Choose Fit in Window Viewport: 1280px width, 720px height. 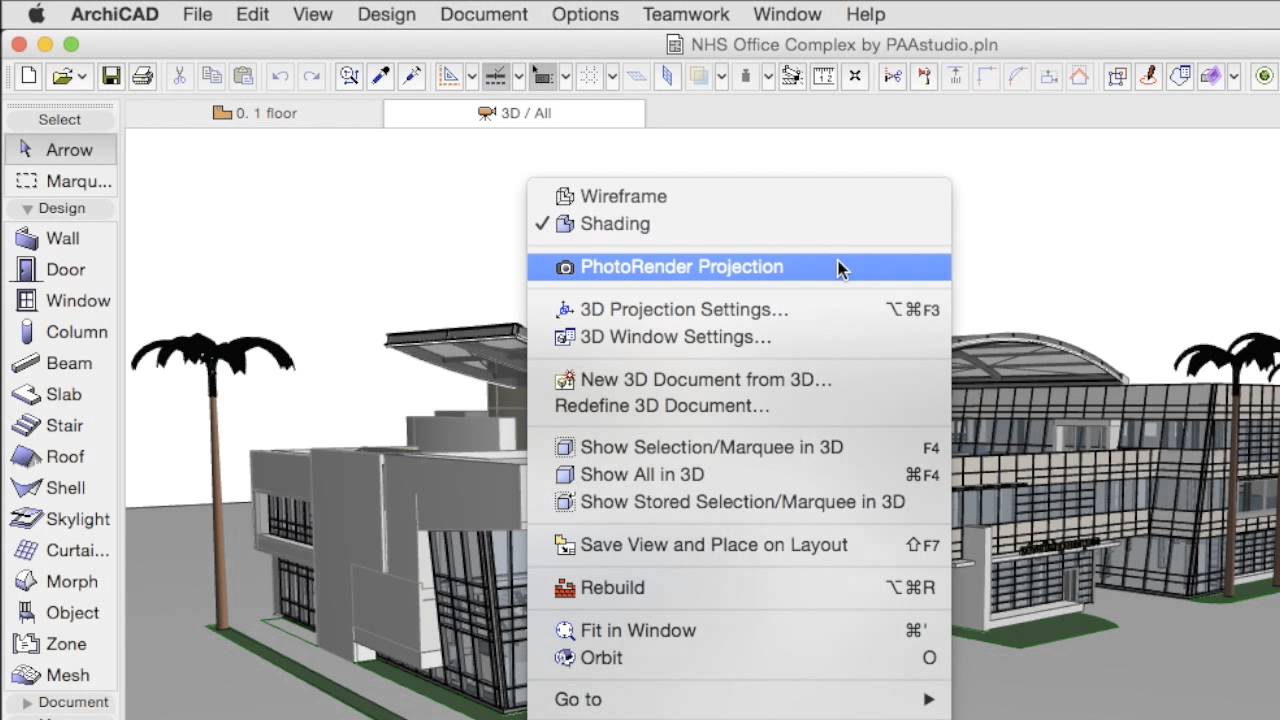[739, 630]
